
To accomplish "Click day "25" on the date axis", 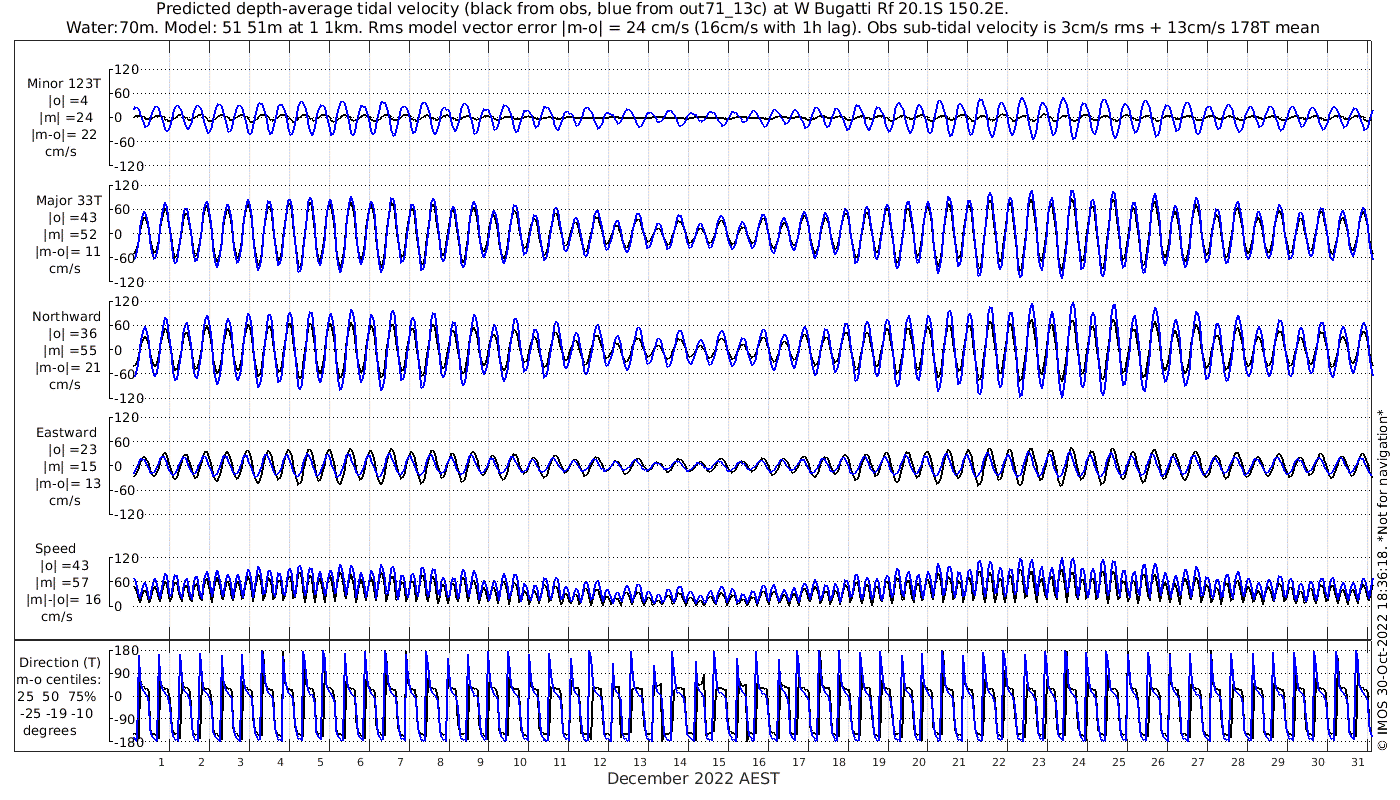I will [1118, 762].
